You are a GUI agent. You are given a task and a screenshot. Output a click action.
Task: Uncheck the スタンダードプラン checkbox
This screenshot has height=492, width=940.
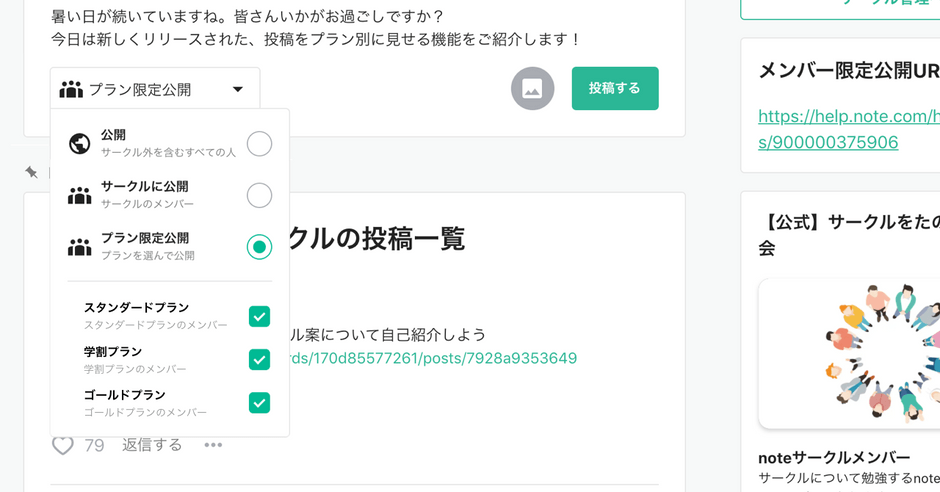pyautogui.click(x=260, y=316)
